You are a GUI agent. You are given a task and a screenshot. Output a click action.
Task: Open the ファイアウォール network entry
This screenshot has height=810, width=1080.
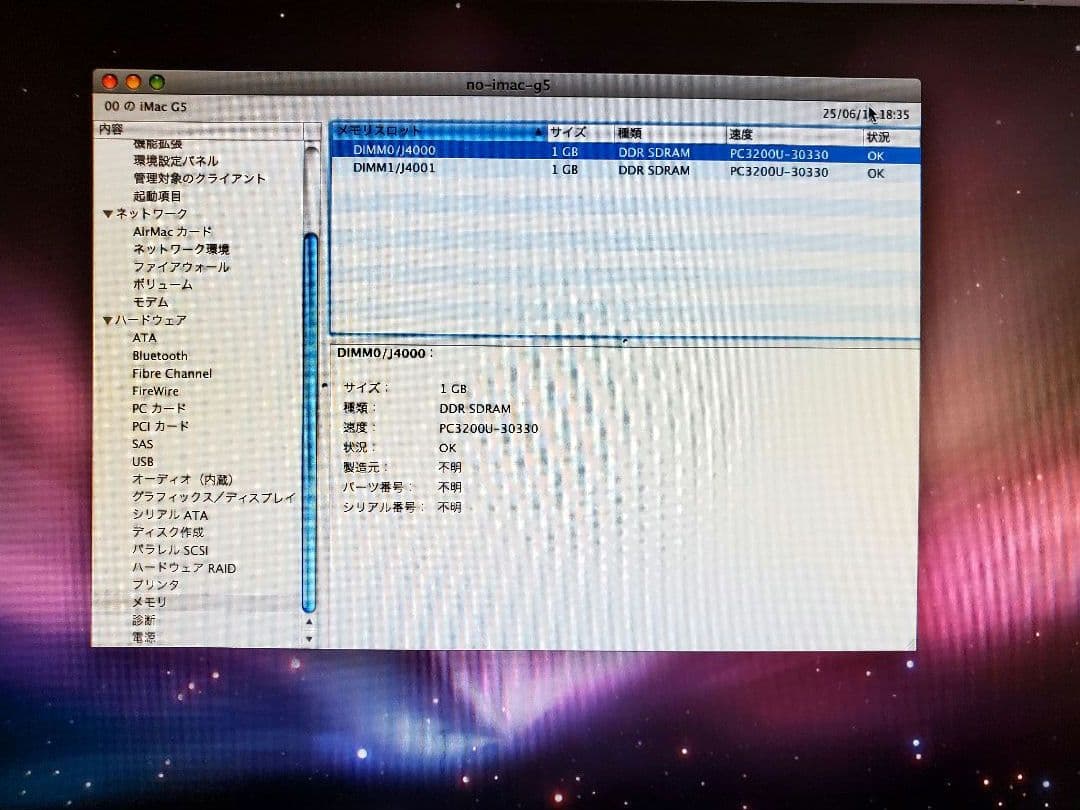point(183,266)
